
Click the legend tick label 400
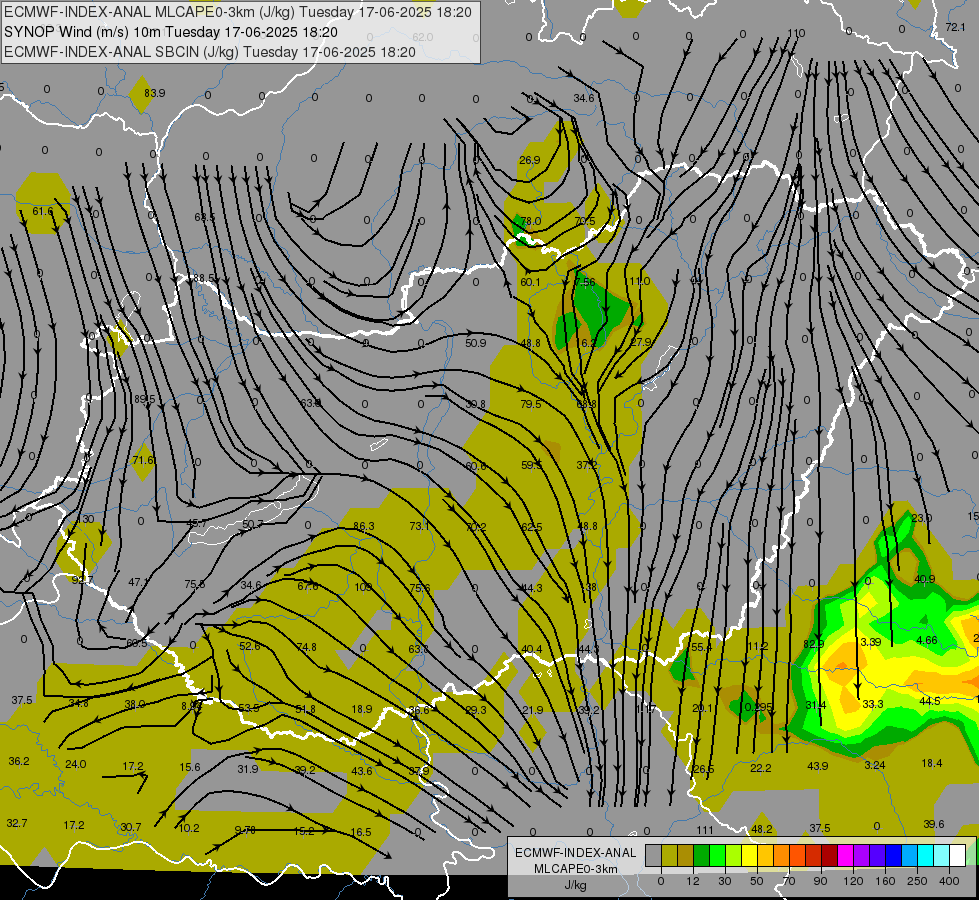click(949, 881)
